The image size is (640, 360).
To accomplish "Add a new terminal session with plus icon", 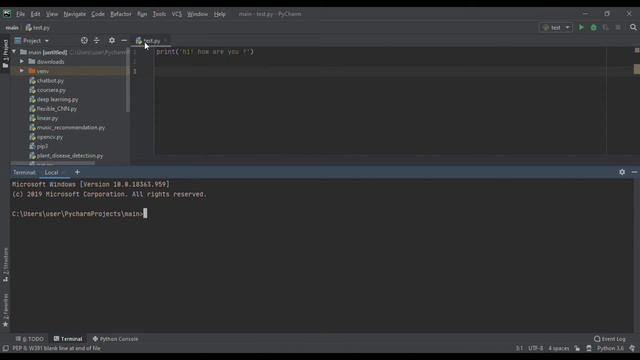I will 77,172.
